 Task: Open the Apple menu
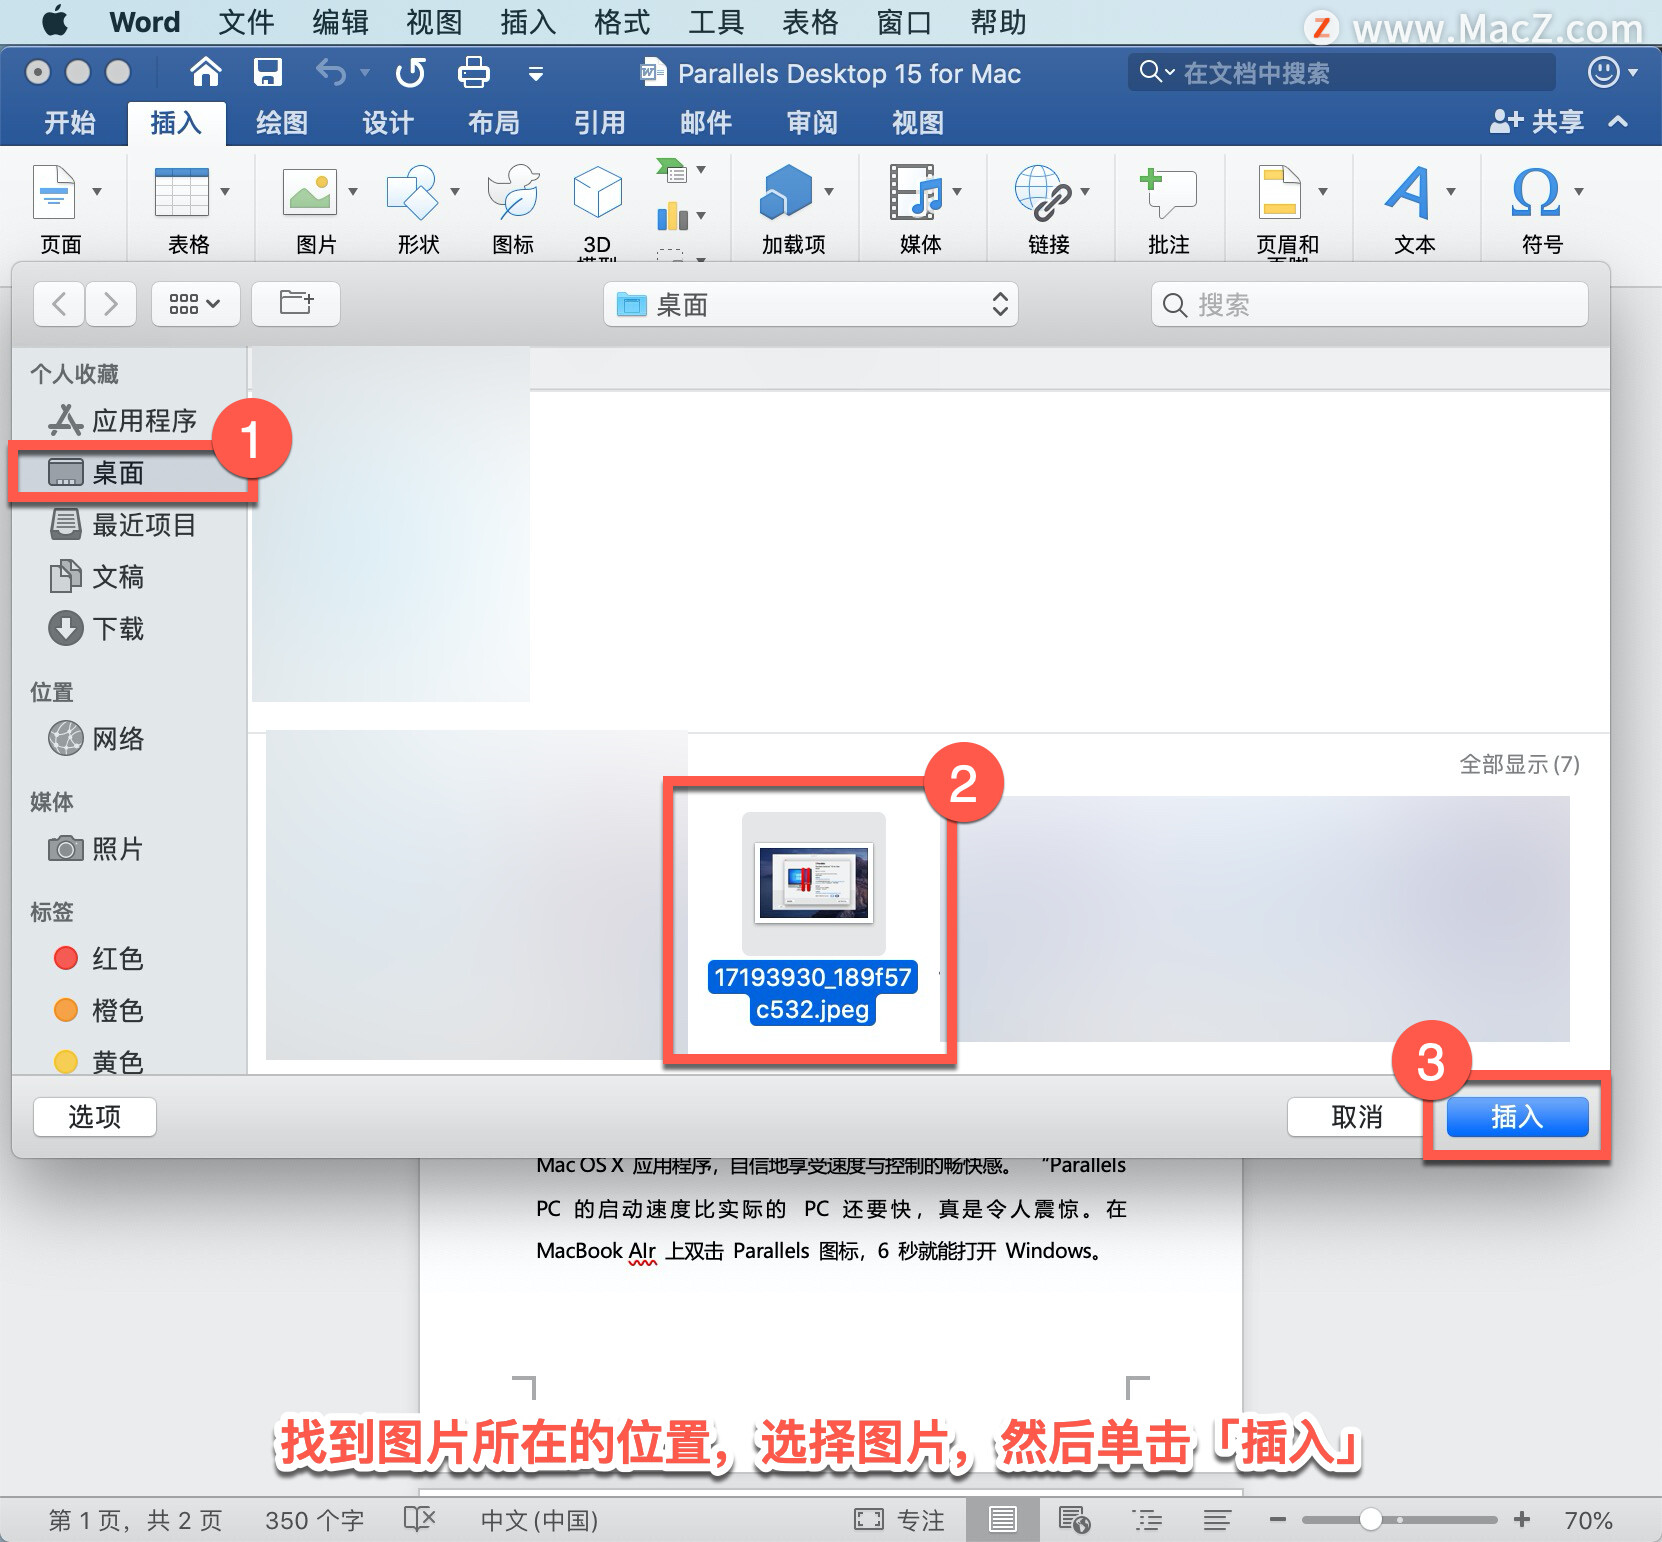55,21
